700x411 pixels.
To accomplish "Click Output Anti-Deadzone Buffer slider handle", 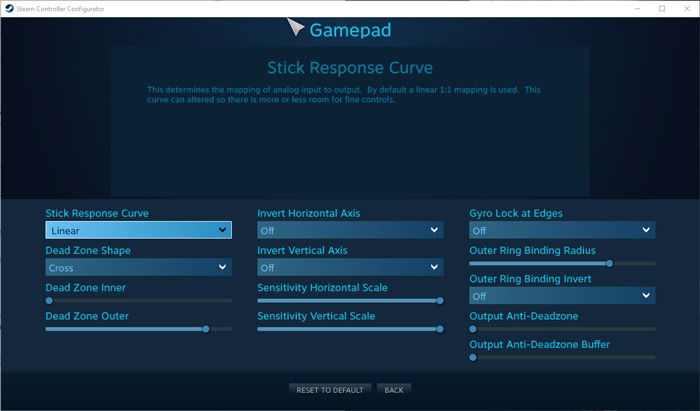I will tap(473, 357).
